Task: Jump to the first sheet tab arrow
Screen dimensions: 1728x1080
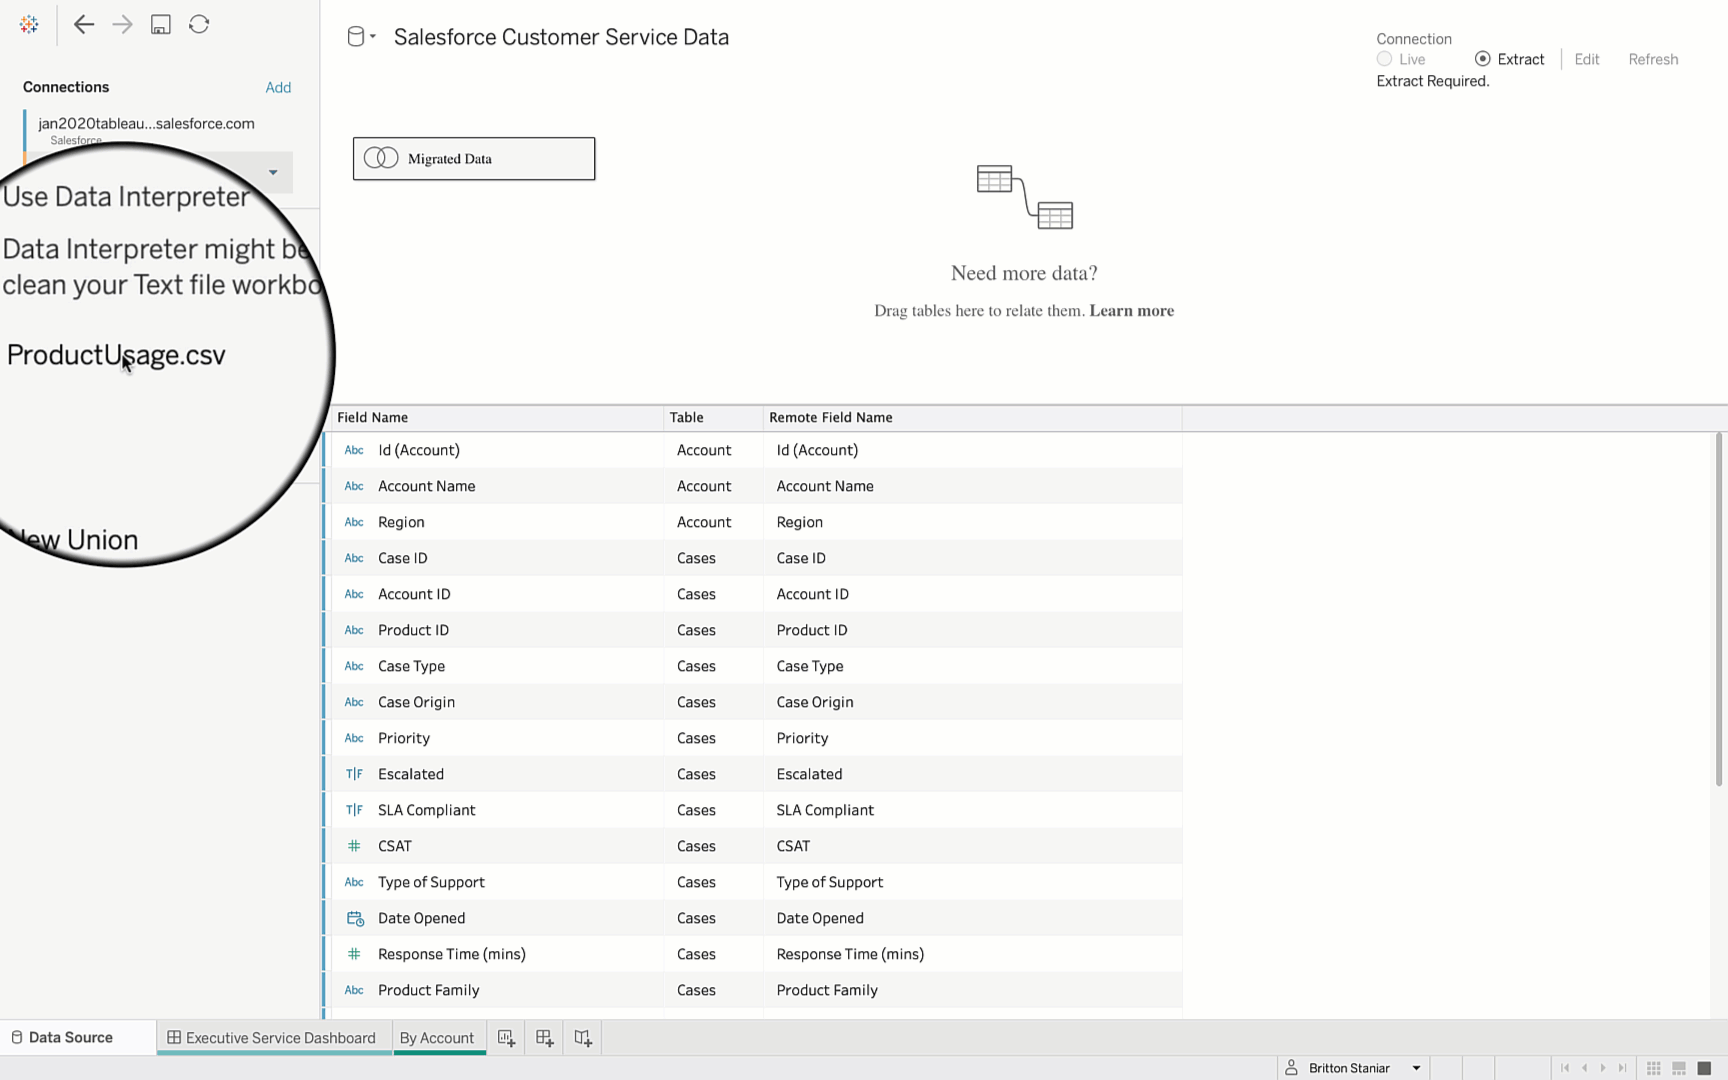Action: [1565, 1068]
